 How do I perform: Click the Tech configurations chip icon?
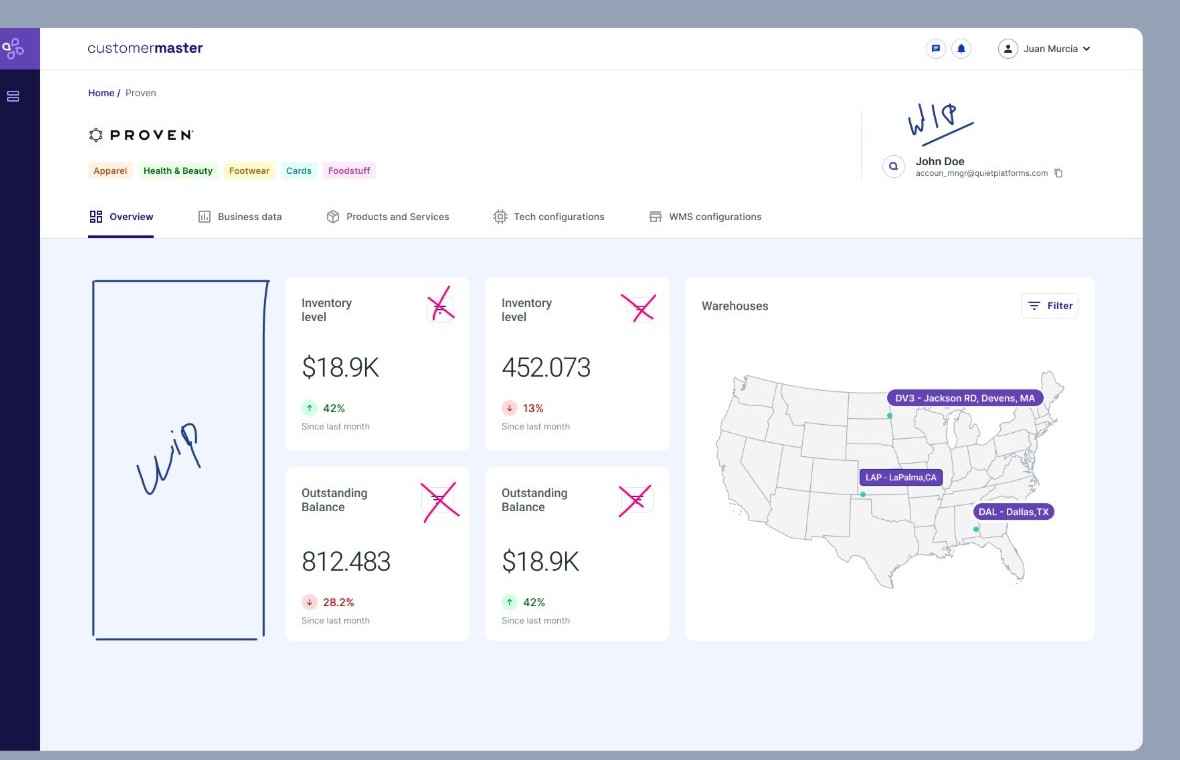click(500, 217)
